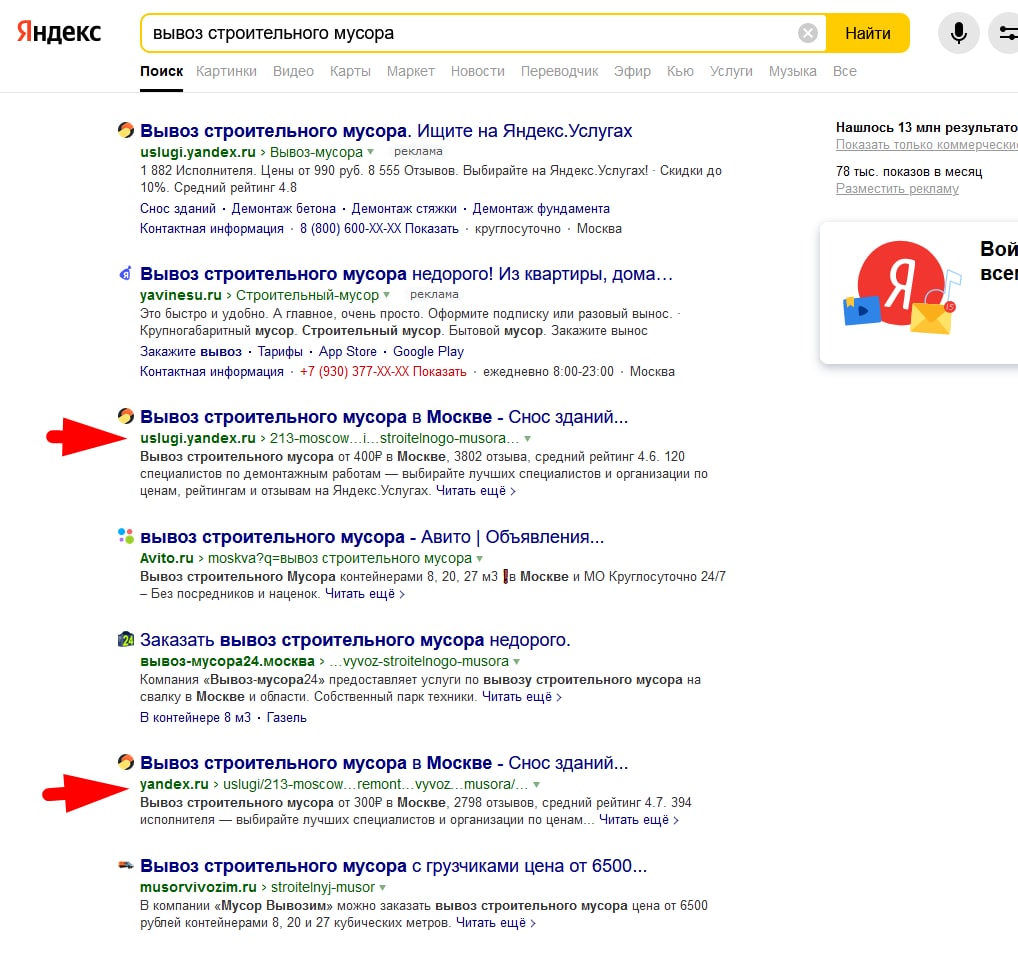Open the Закажите вывоз sitelink

[x=191, y=351]
